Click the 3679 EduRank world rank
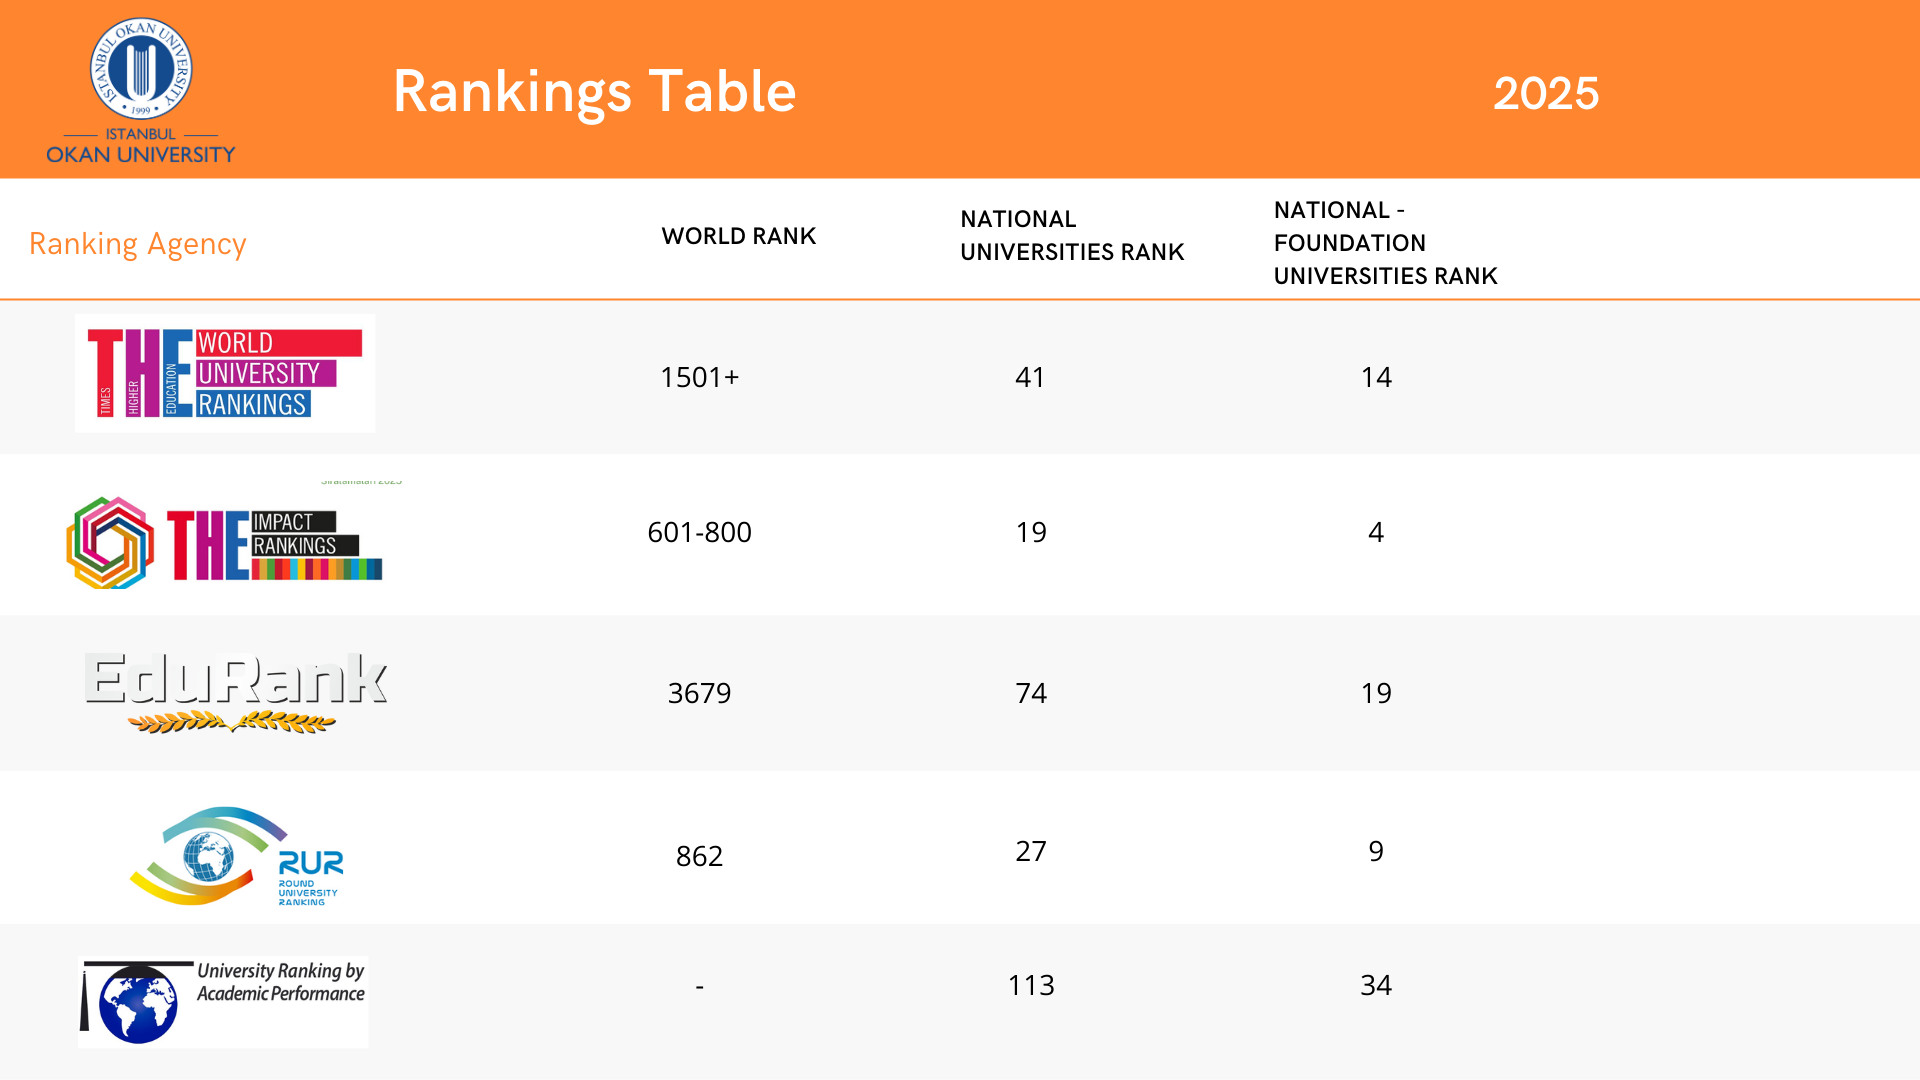The image size is (1920, 1080). click(x=699, y=693)
